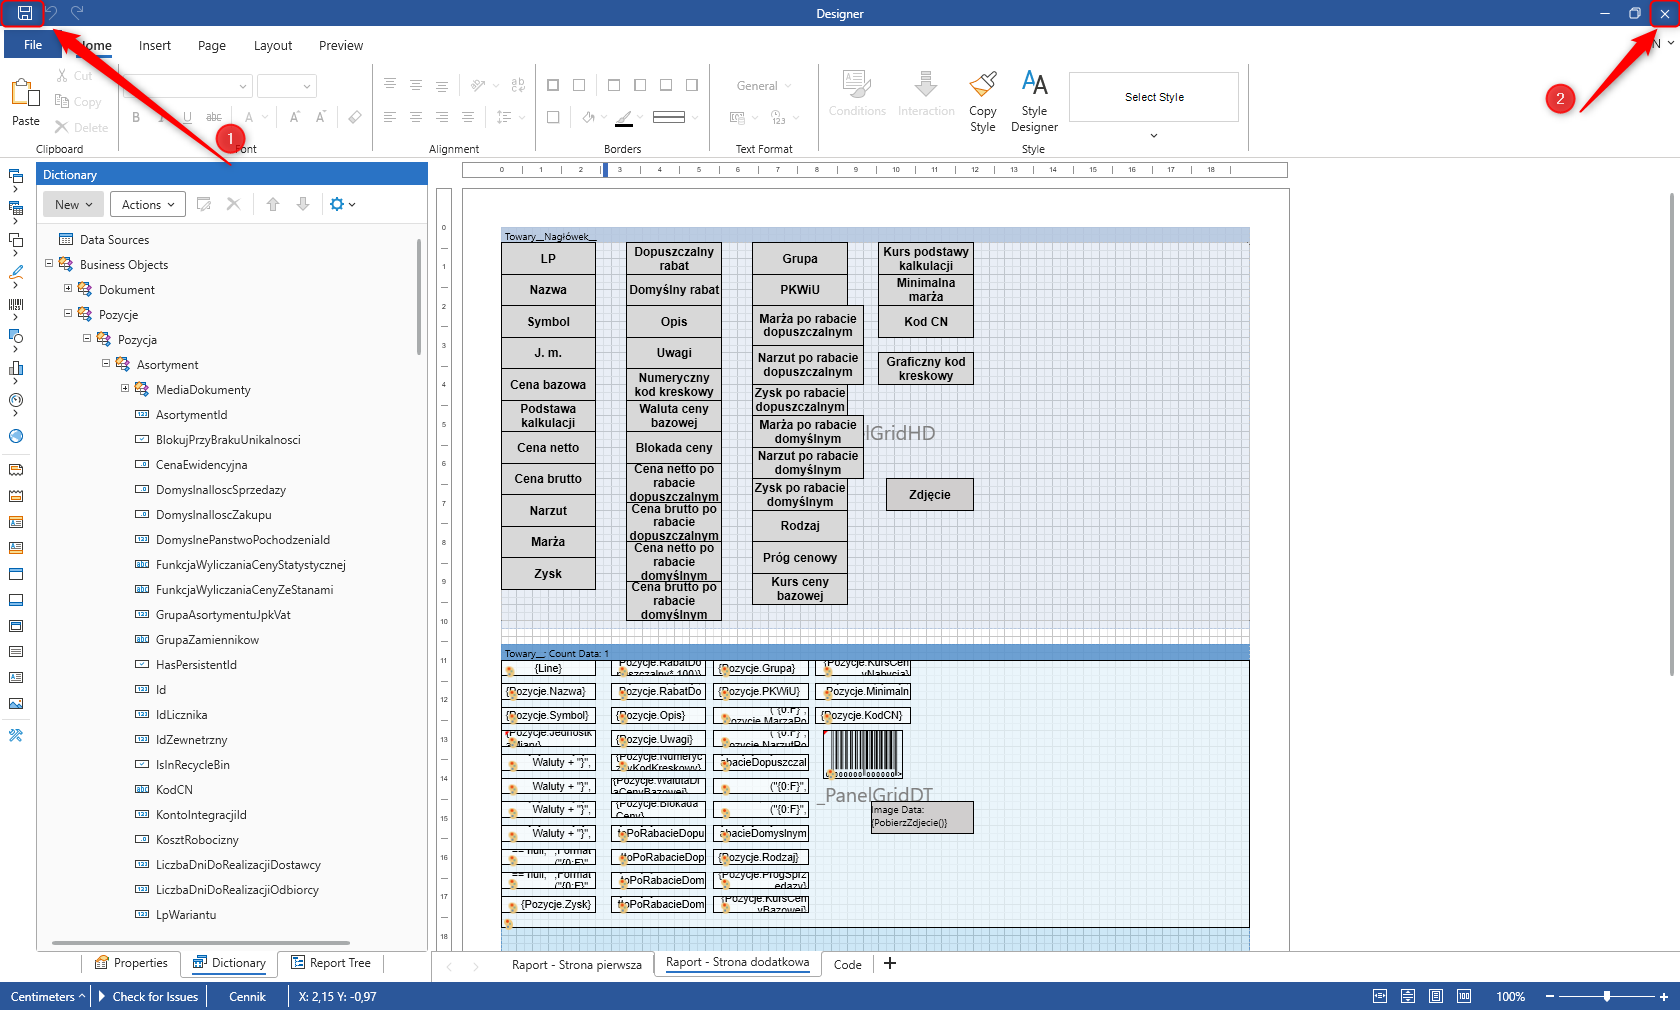Collapse the Business Objects tree node
1680x1010 pixels.
pos(49,264)
